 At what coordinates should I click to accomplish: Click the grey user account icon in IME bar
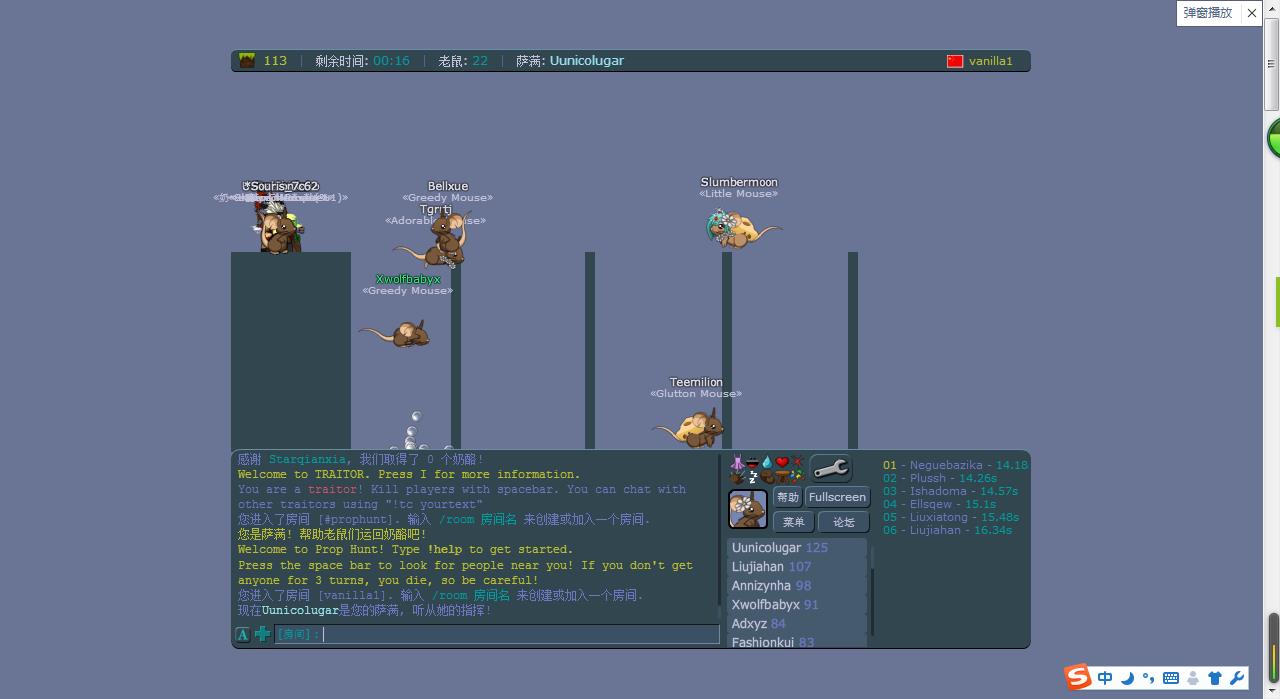pyautogui.click(x=1192, y=678)
